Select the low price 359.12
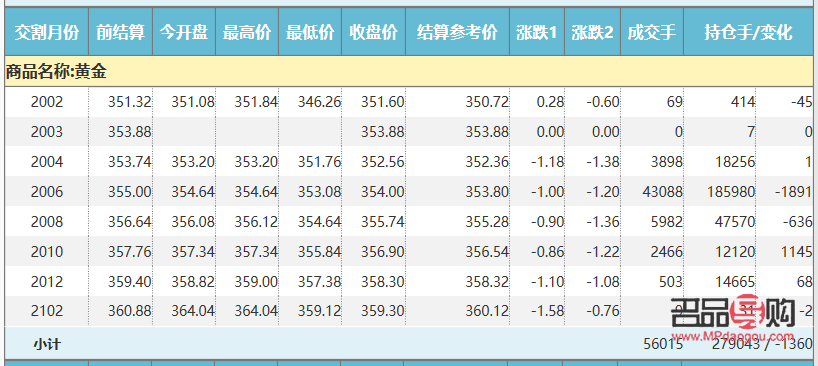Screen dimensions: 818x366 pyautogui.click(x=320, y=311)
